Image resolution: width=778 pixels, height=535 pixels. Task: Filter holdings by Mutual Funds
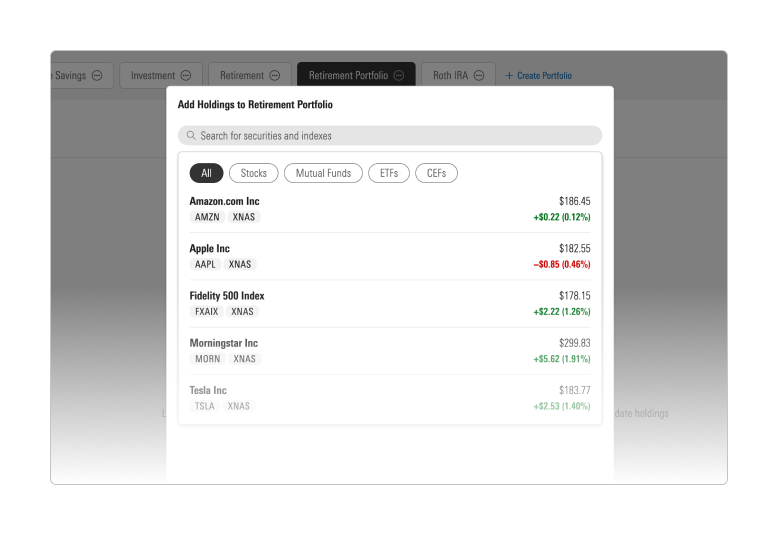[x=323, y=173]
